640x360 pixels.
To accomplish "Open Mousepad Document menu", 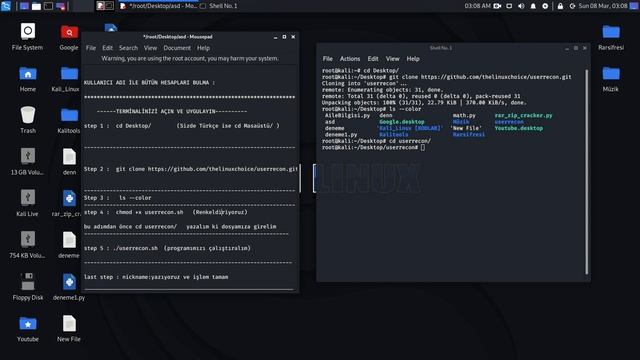I will coord(177,48).
